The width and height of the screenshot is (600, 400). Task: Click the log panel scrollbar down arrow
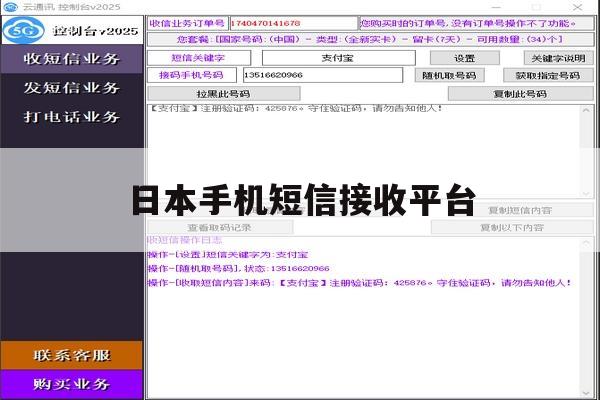tap(586, 393)
